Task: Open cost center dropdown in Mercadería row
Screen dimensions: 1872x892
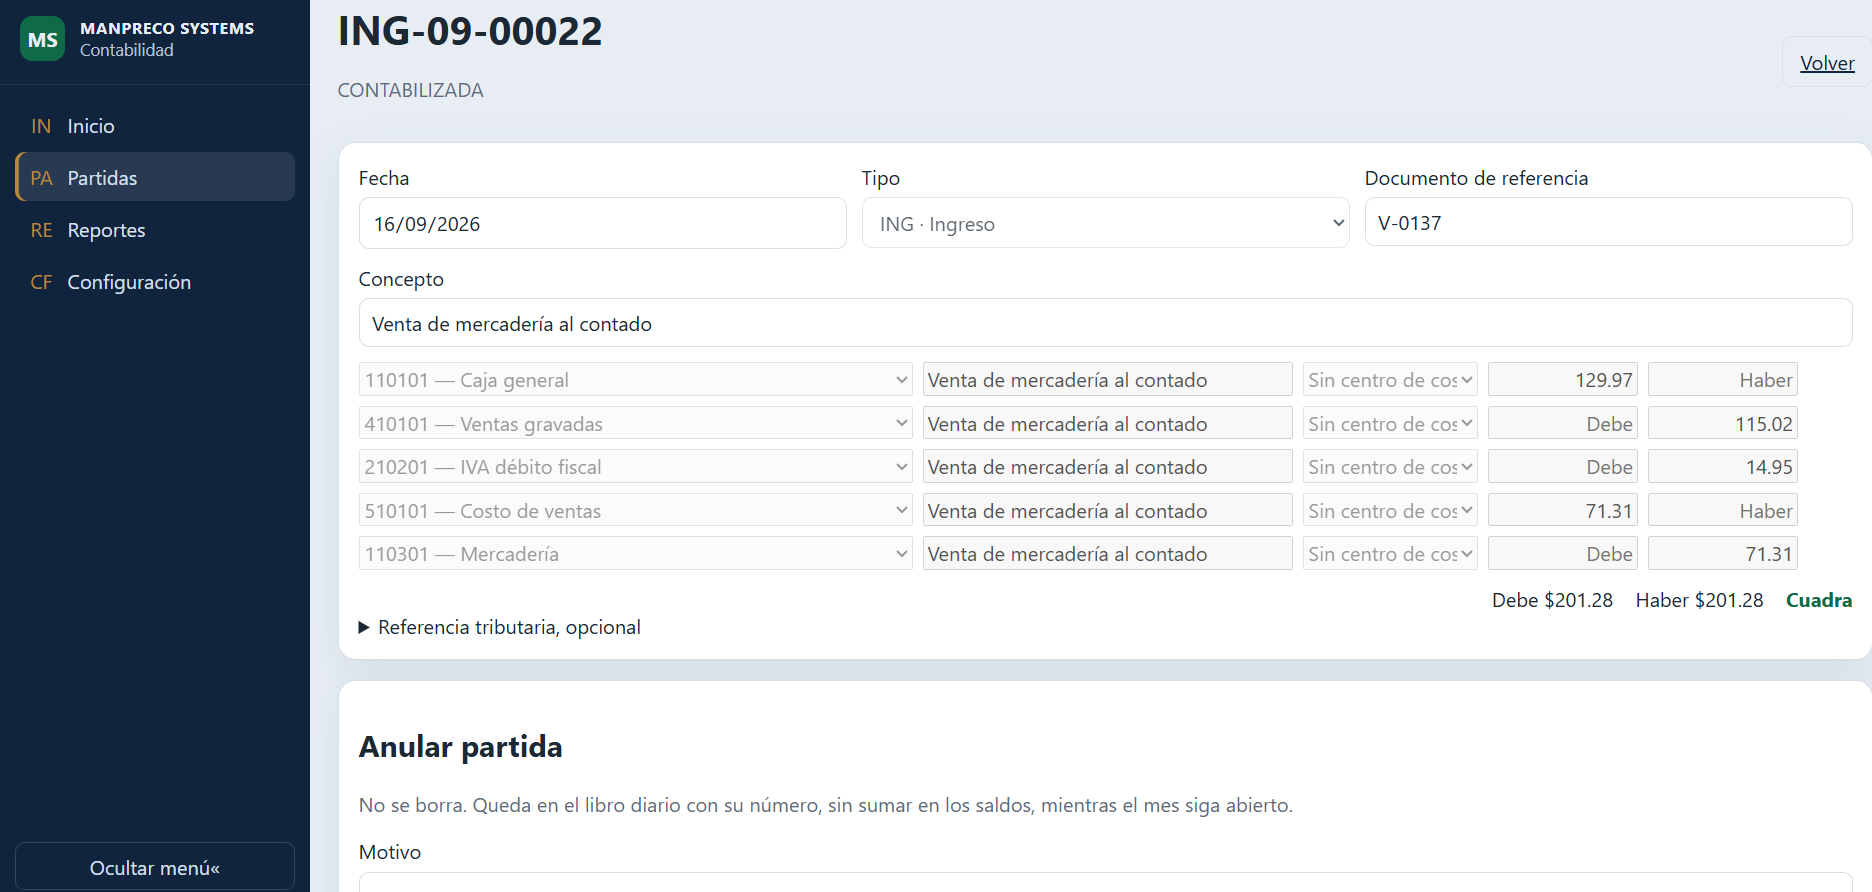Action: point(1390,554)
